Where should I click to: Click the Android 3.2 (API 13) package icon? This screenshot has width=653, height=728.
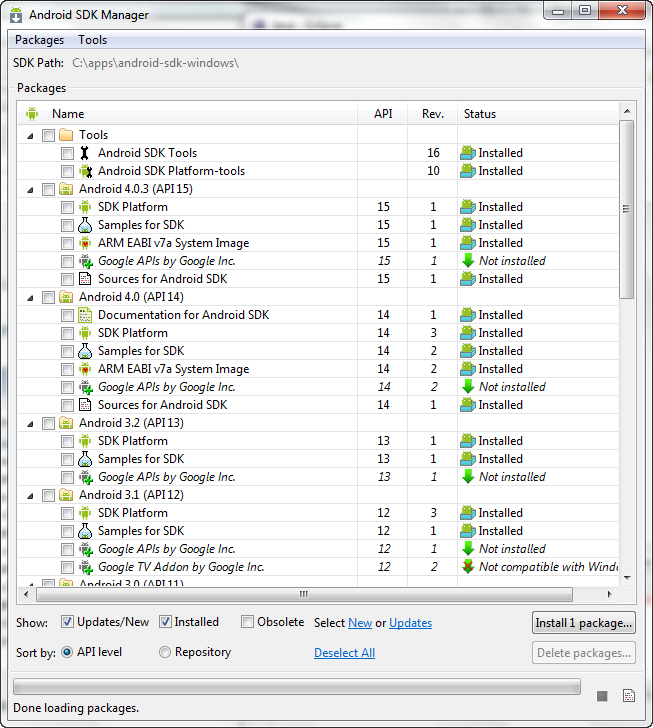(66, 423)
